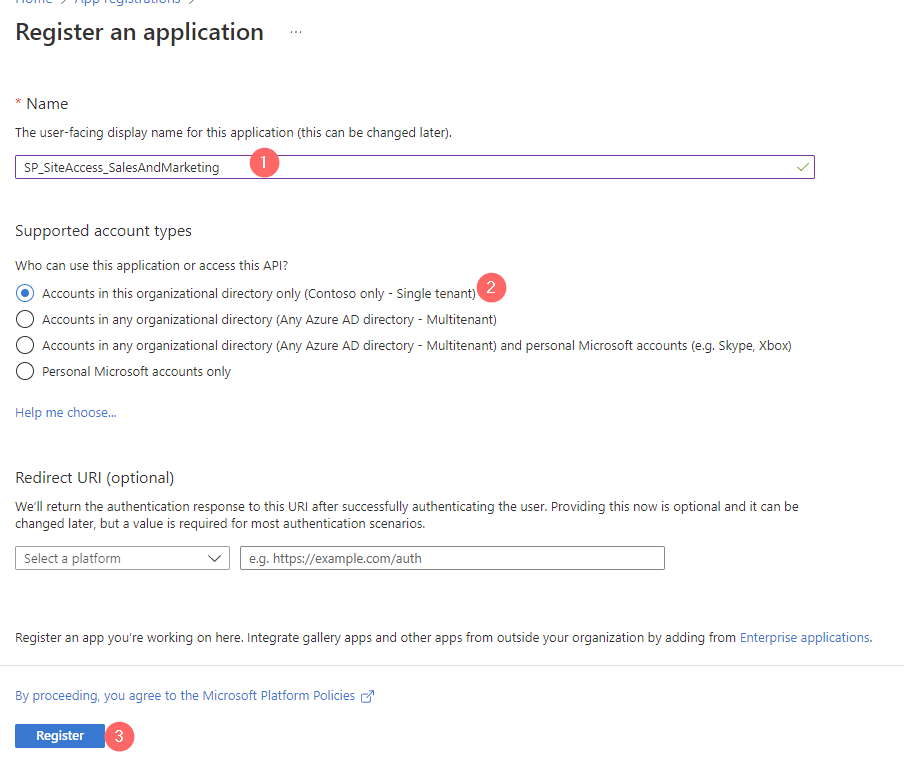Select Personal Microsoft accounts only

[26, 371]
